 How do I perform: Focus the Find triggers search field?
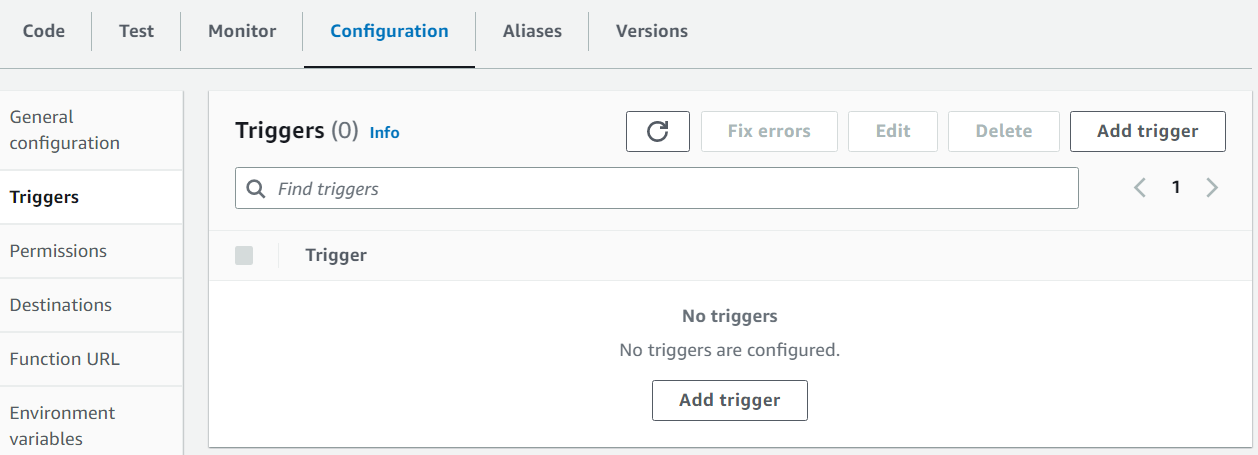[670, 188]
